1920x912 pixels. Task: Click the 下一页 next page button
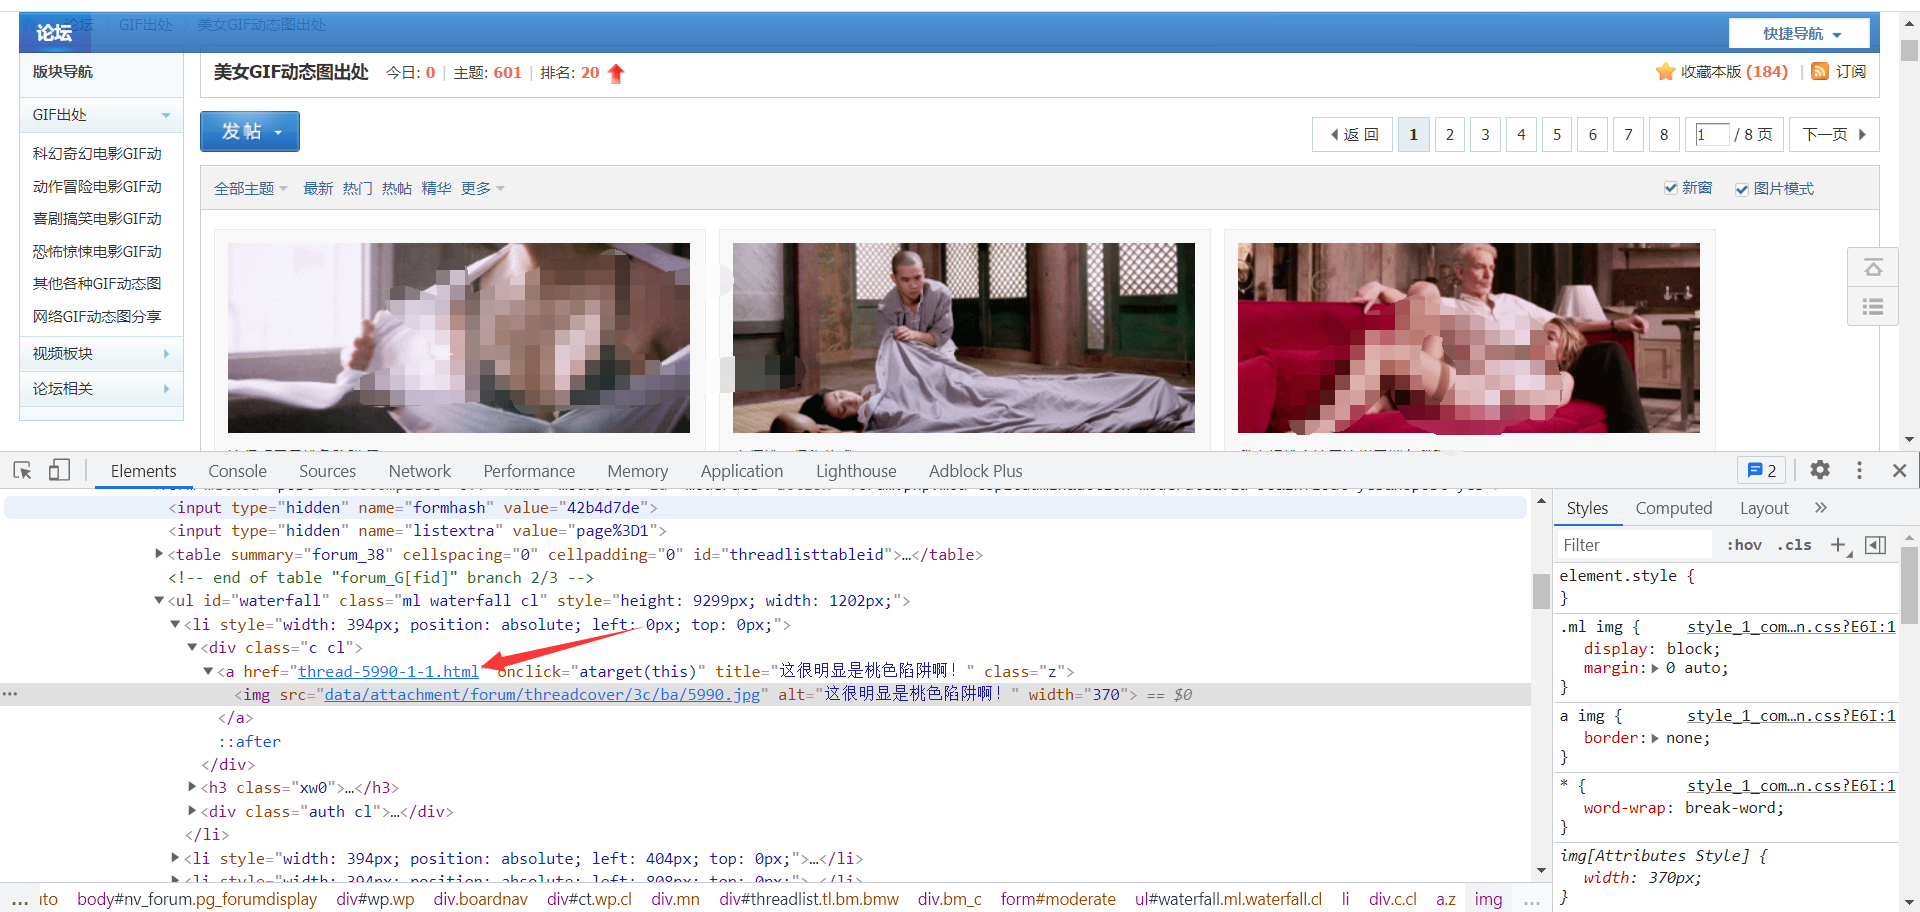[1834, 134]
